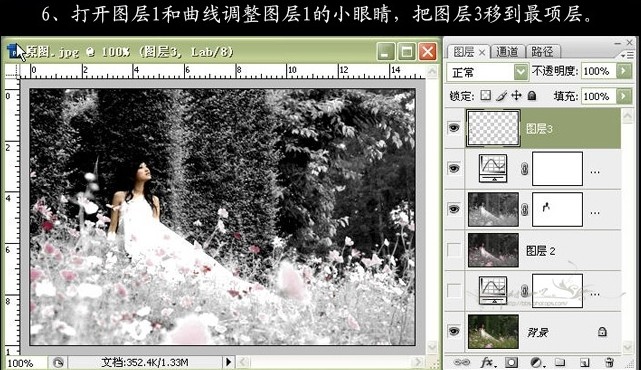
Task: Close the 图层 tab with its small x
Action: [x=482, y=52]
